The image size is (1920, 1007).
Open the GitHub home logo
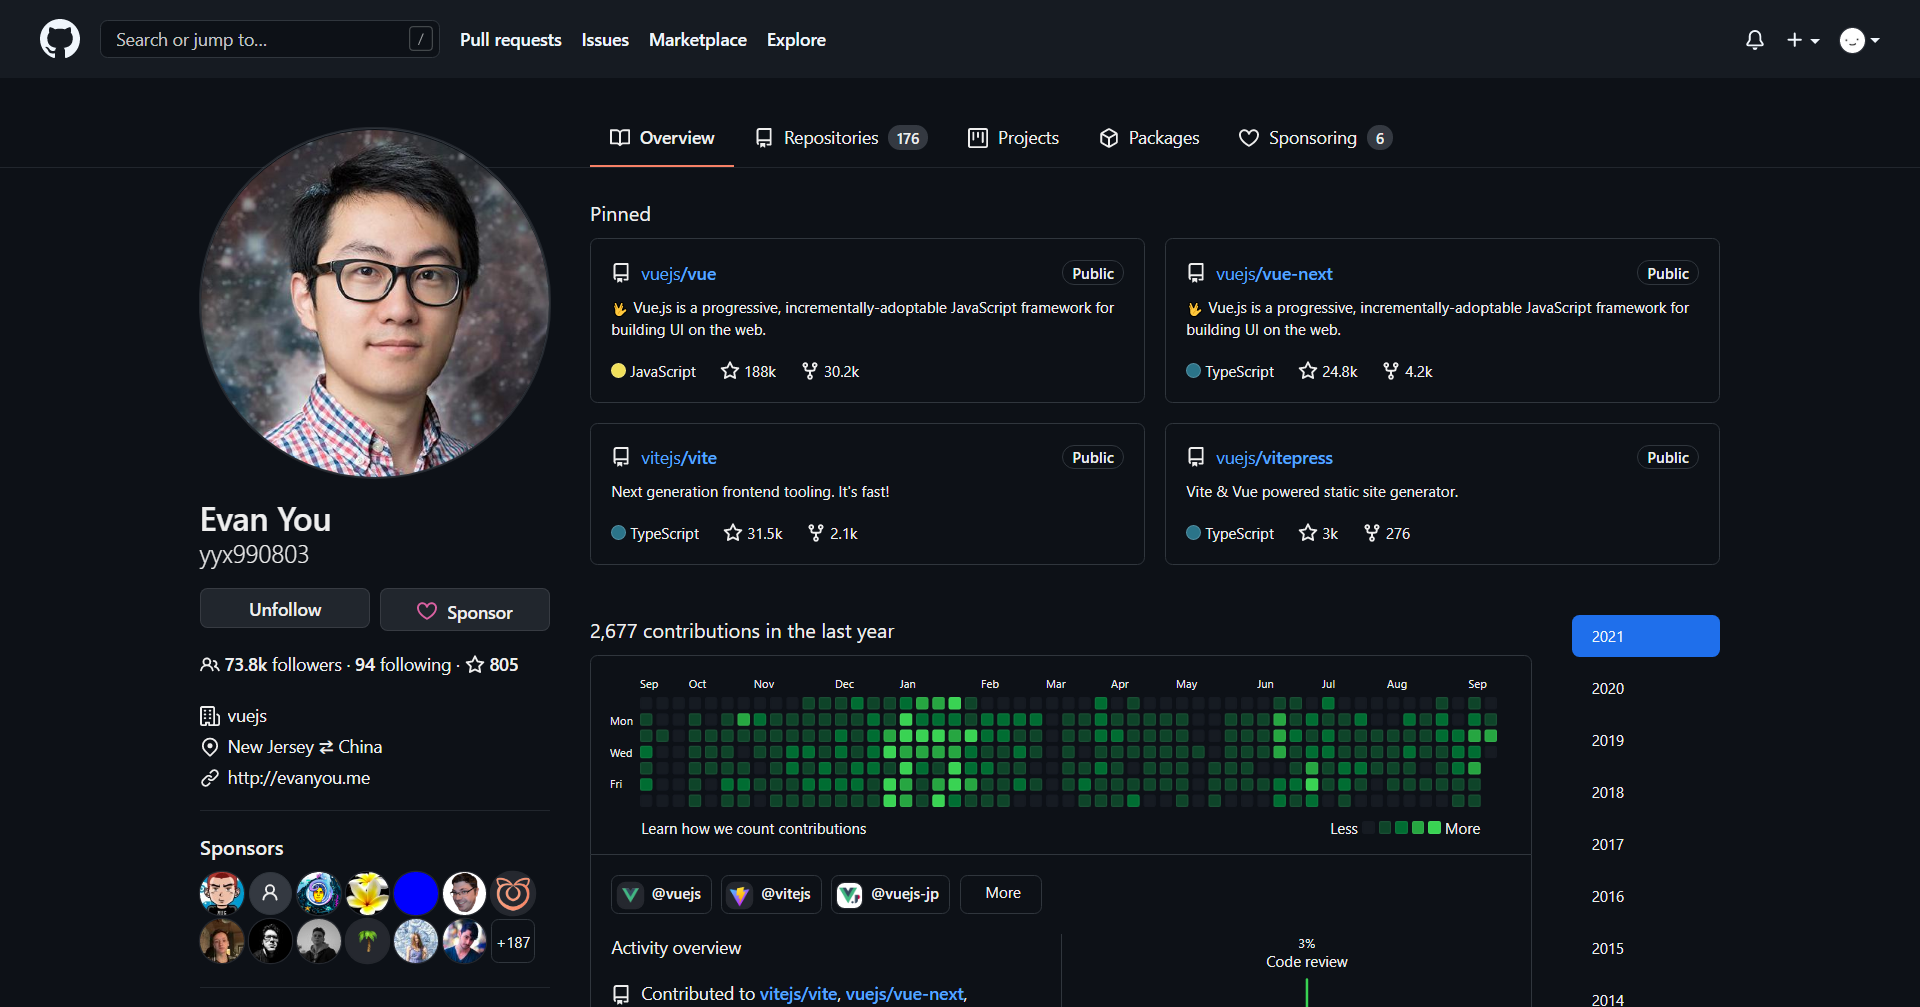coord(60,40)
